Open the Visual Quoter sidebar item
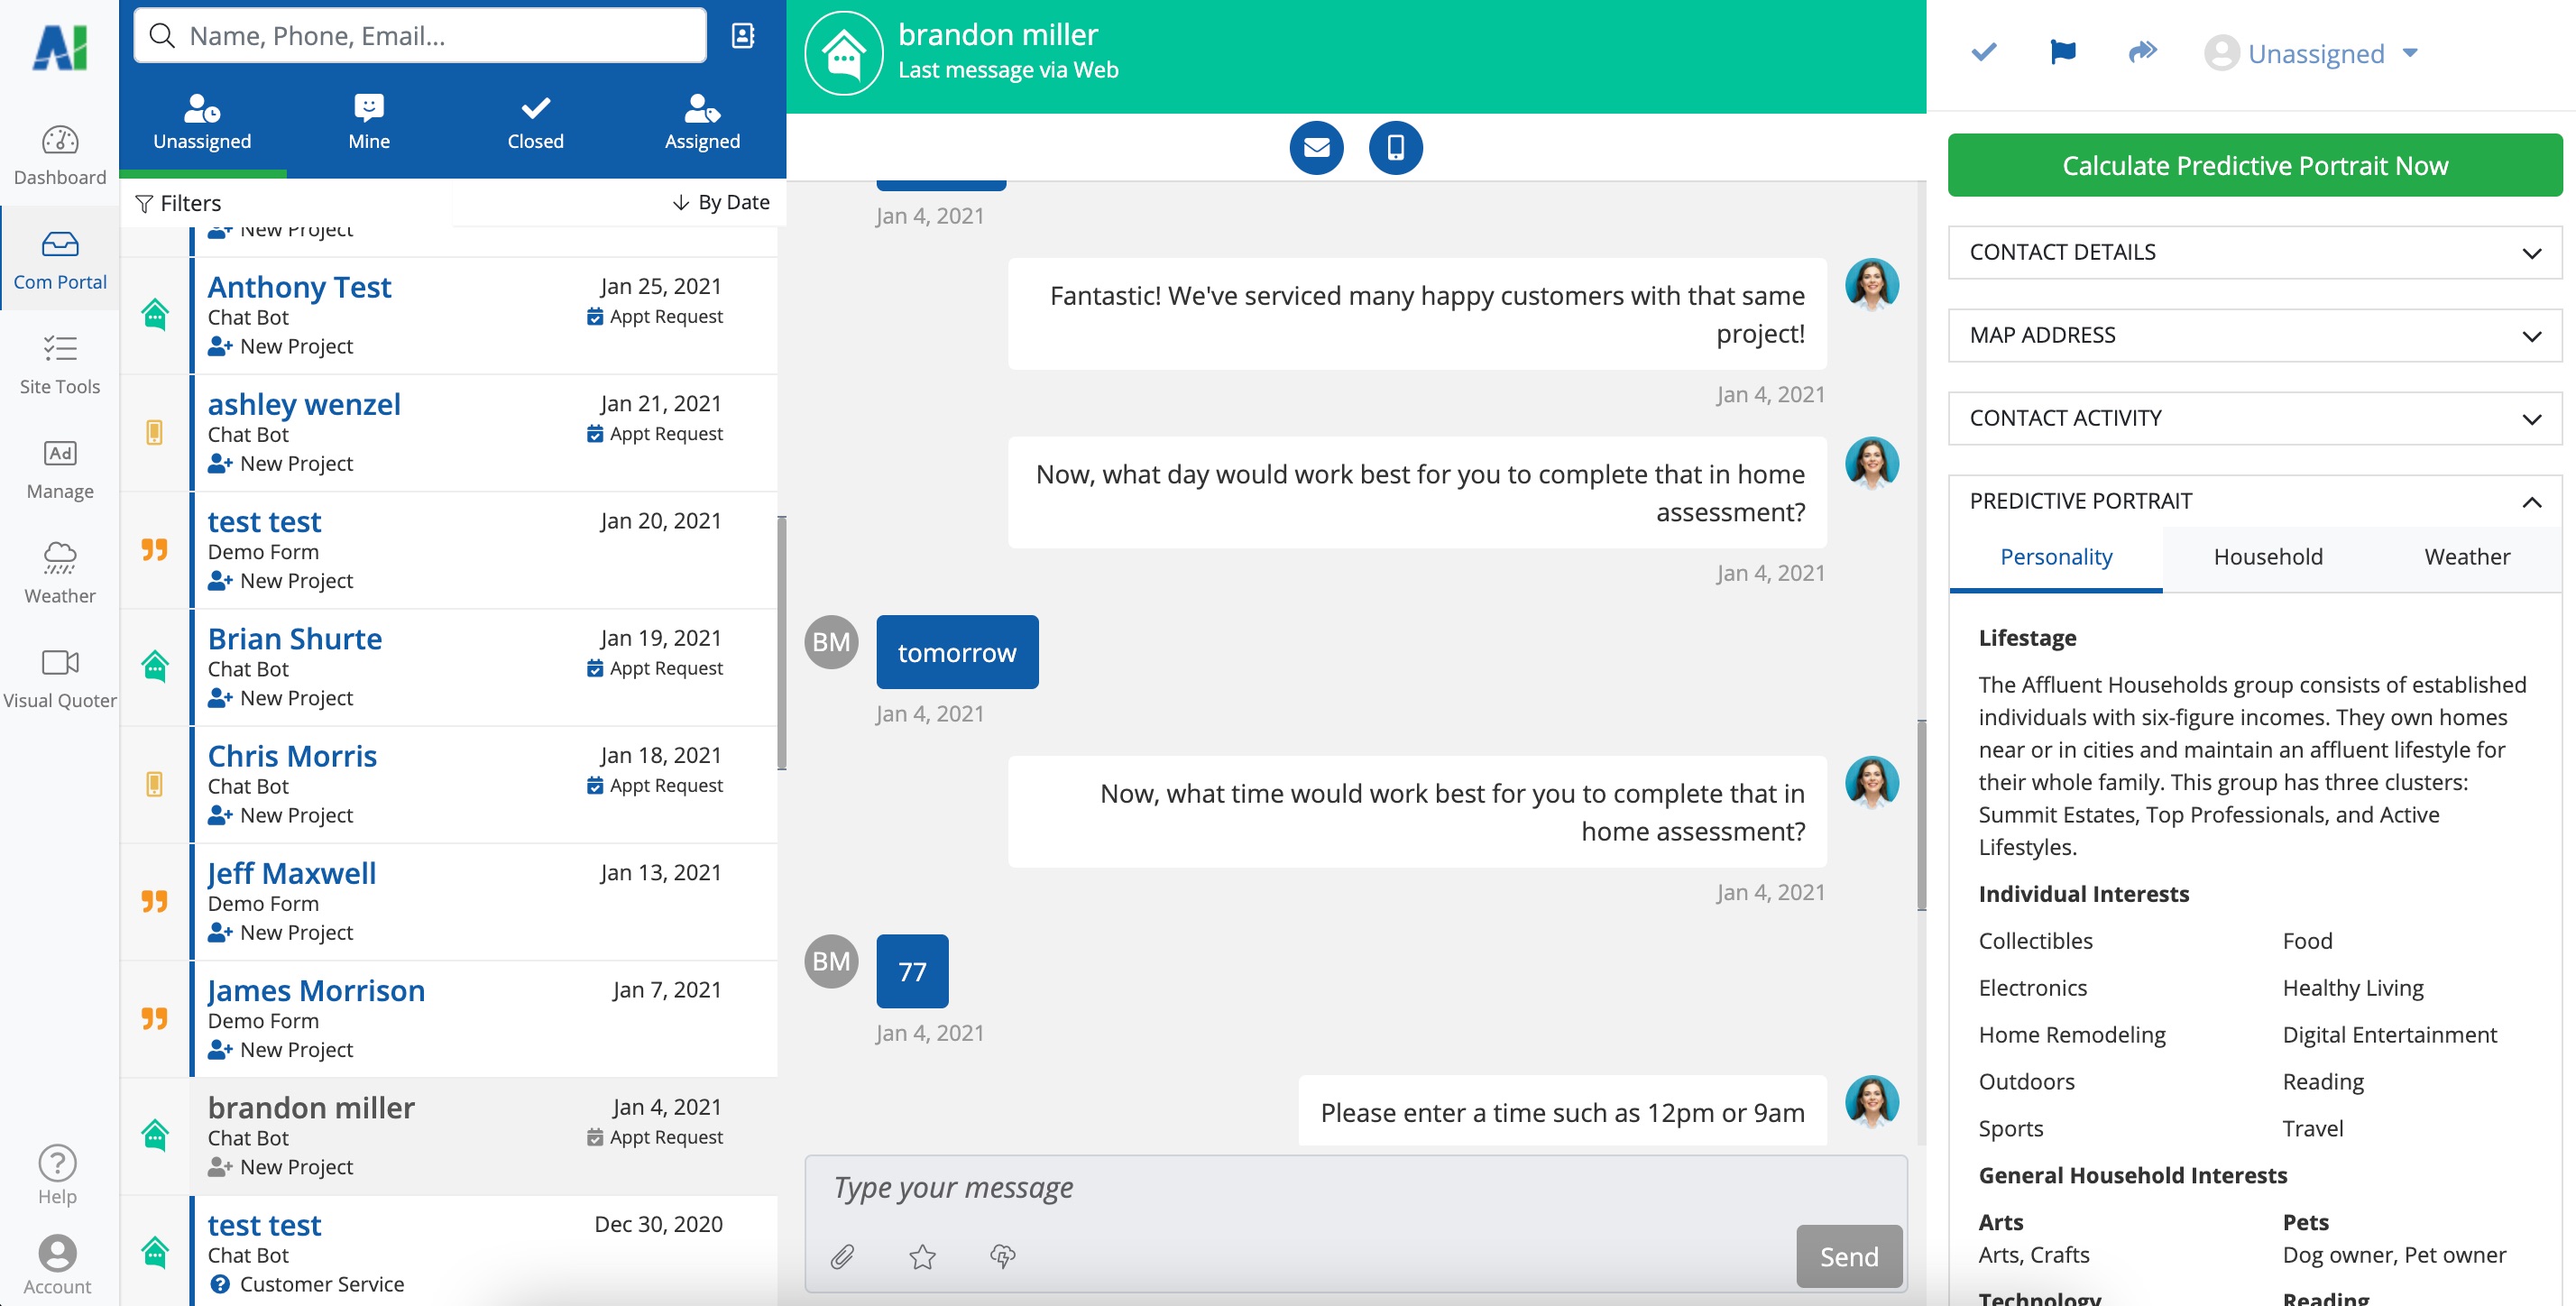Image resolution: width=2576 pixels, height=1306 pixels. tap(59, 677)
